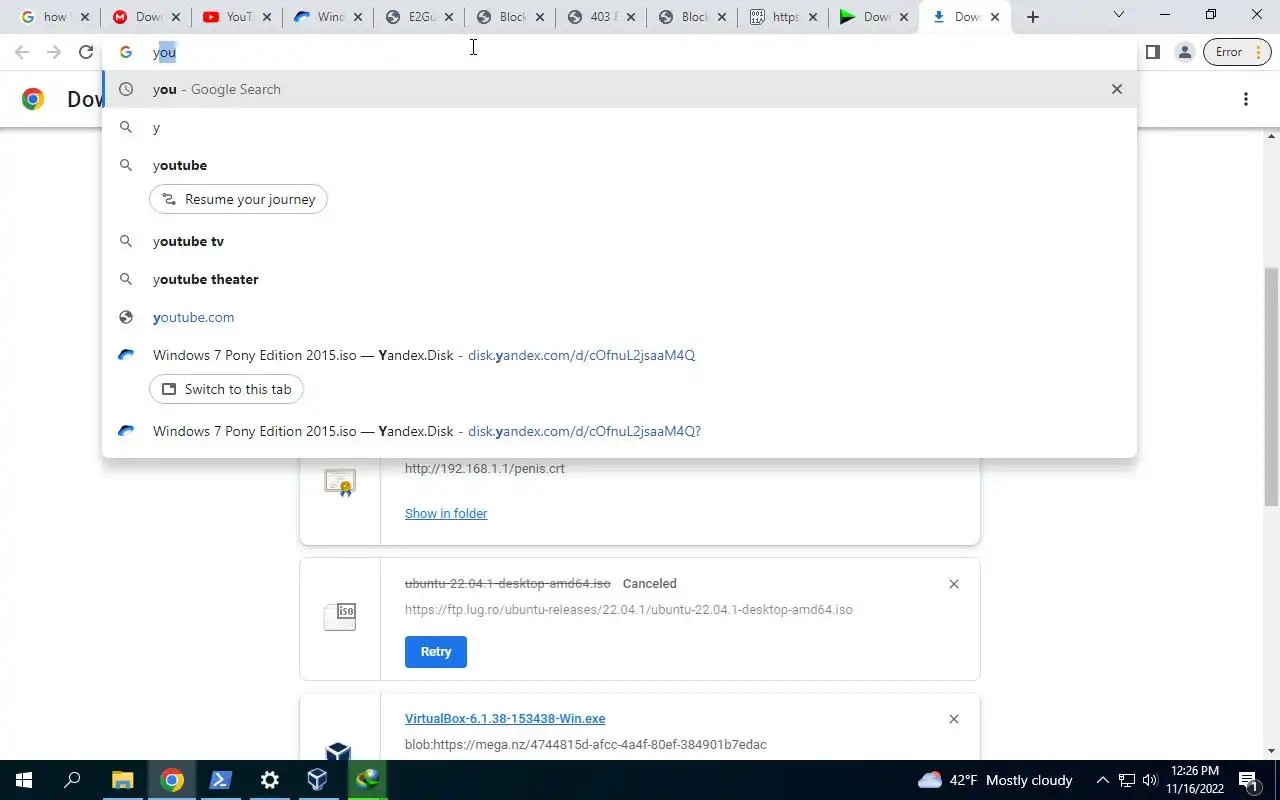Click the Error update button

point(1237,52)
